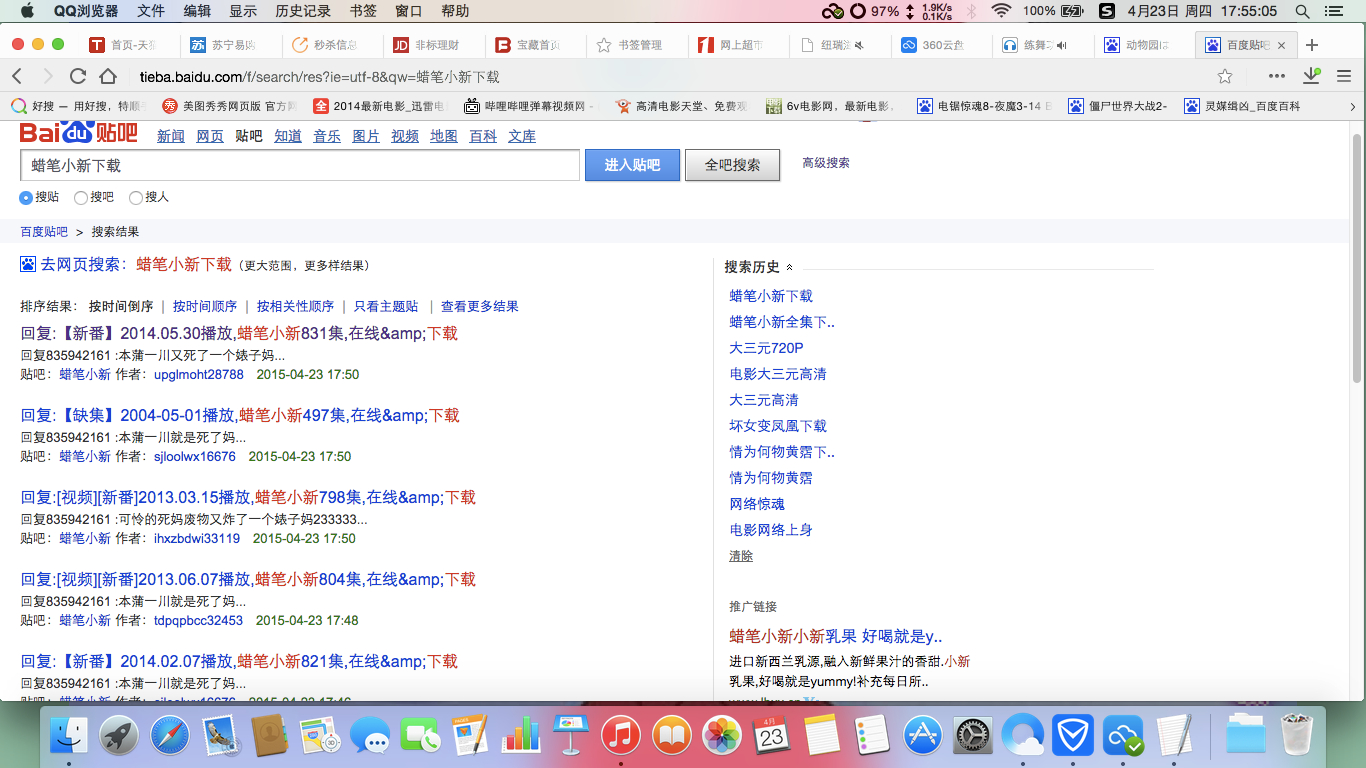Add a new browser tab

point(1312,45)
